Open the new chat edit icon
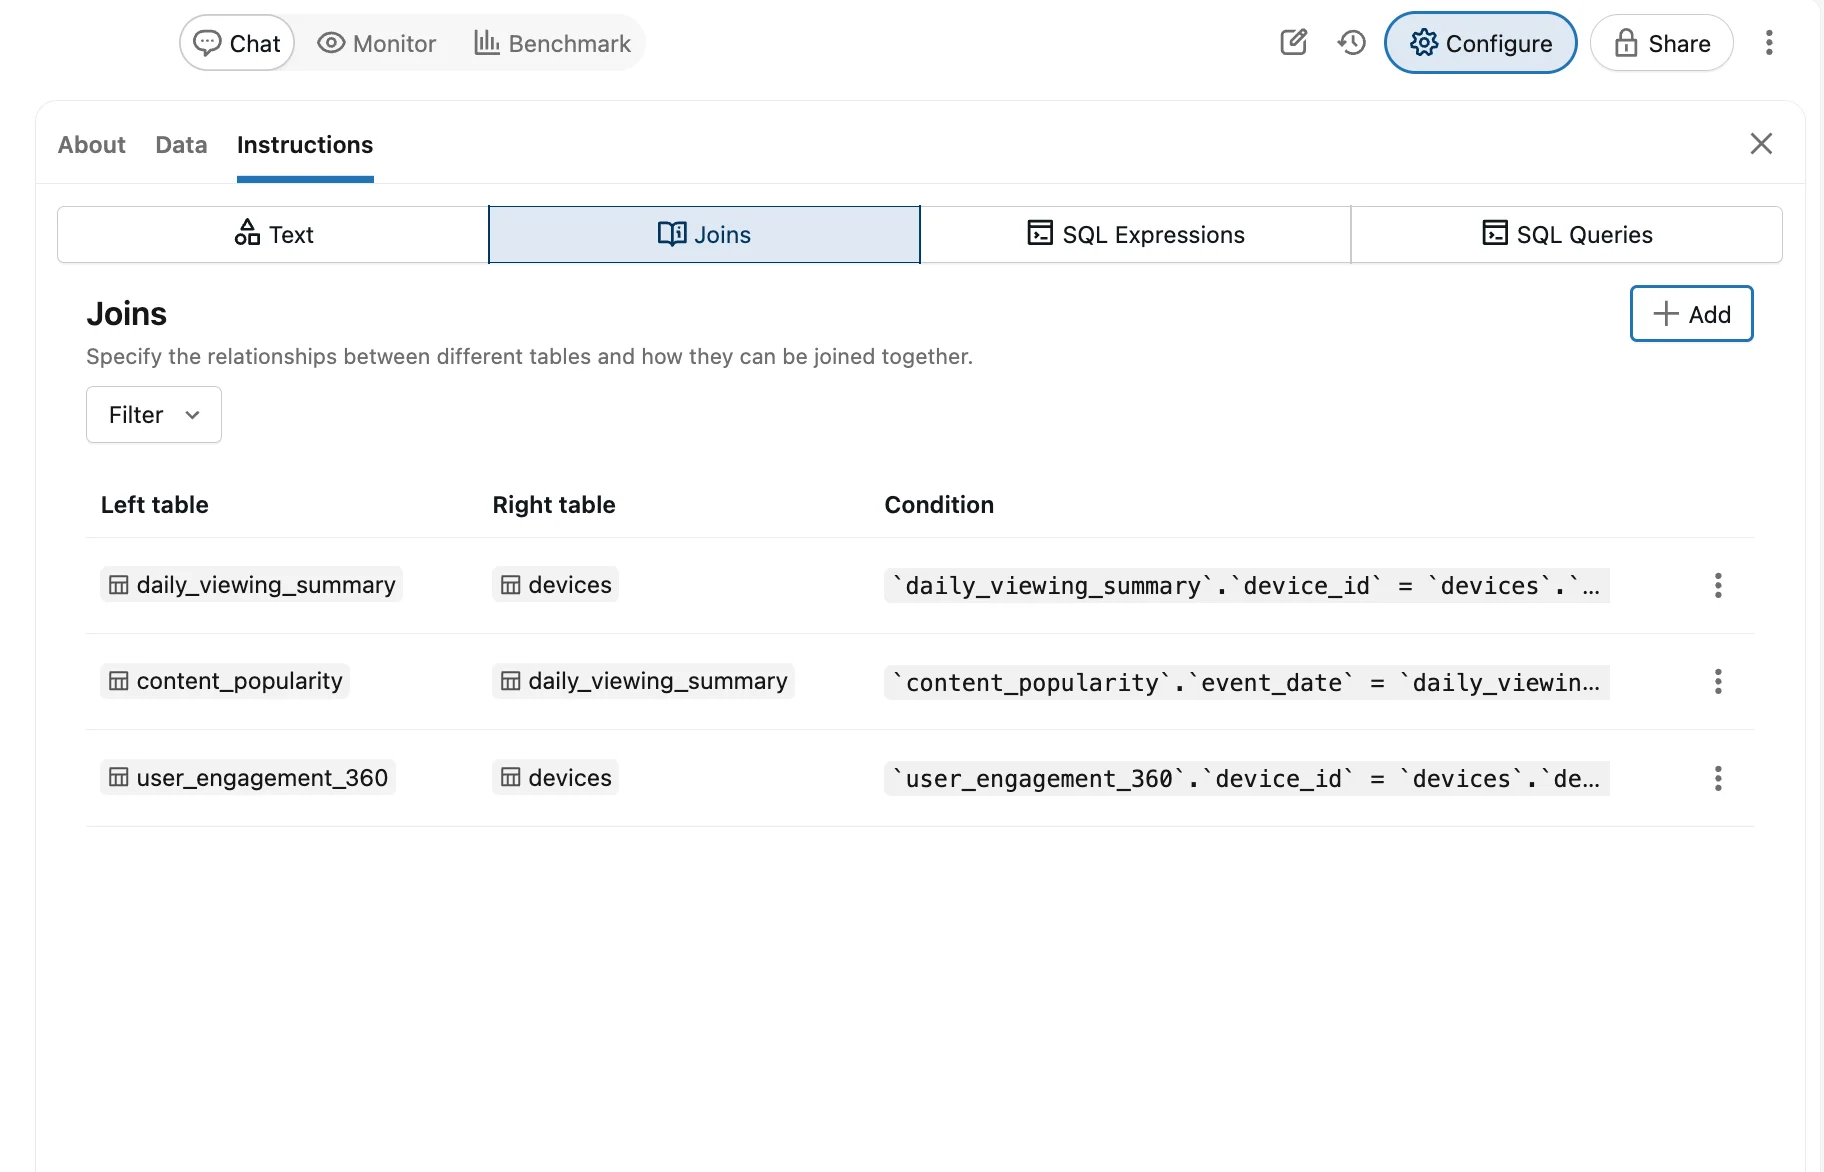This screenshot has width=1824, height=1172. tap(1294, 42)
